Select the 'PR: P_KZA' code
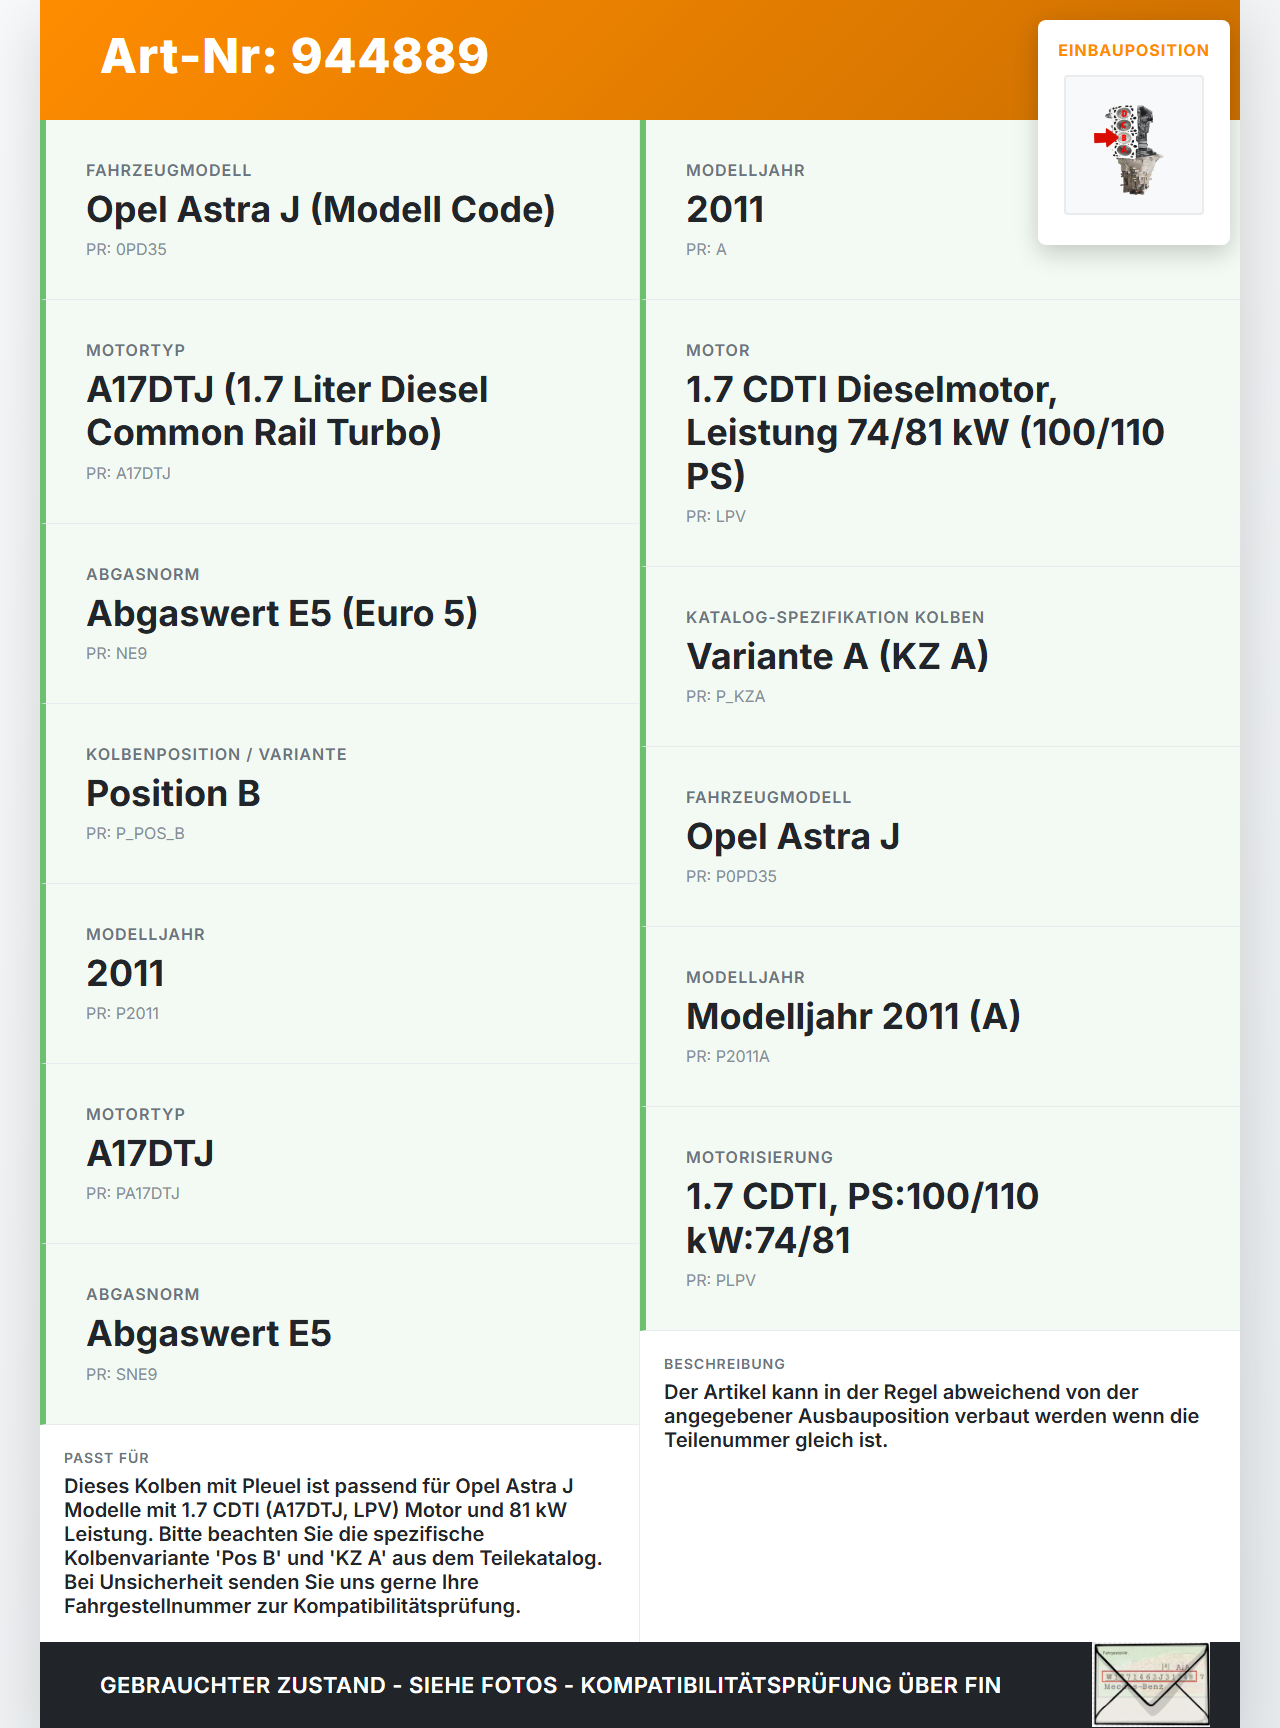 pos(725,696)
